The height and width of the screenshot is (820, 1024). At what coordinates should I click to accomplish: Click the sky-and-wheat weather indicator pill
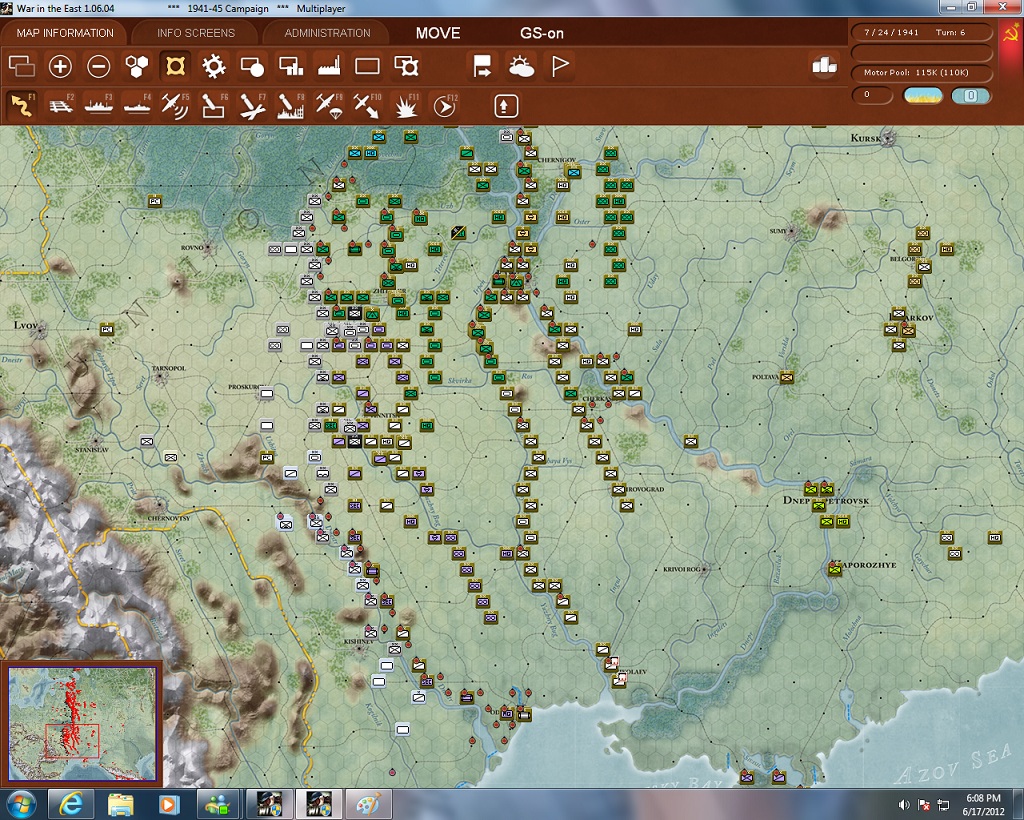point(922,95)
